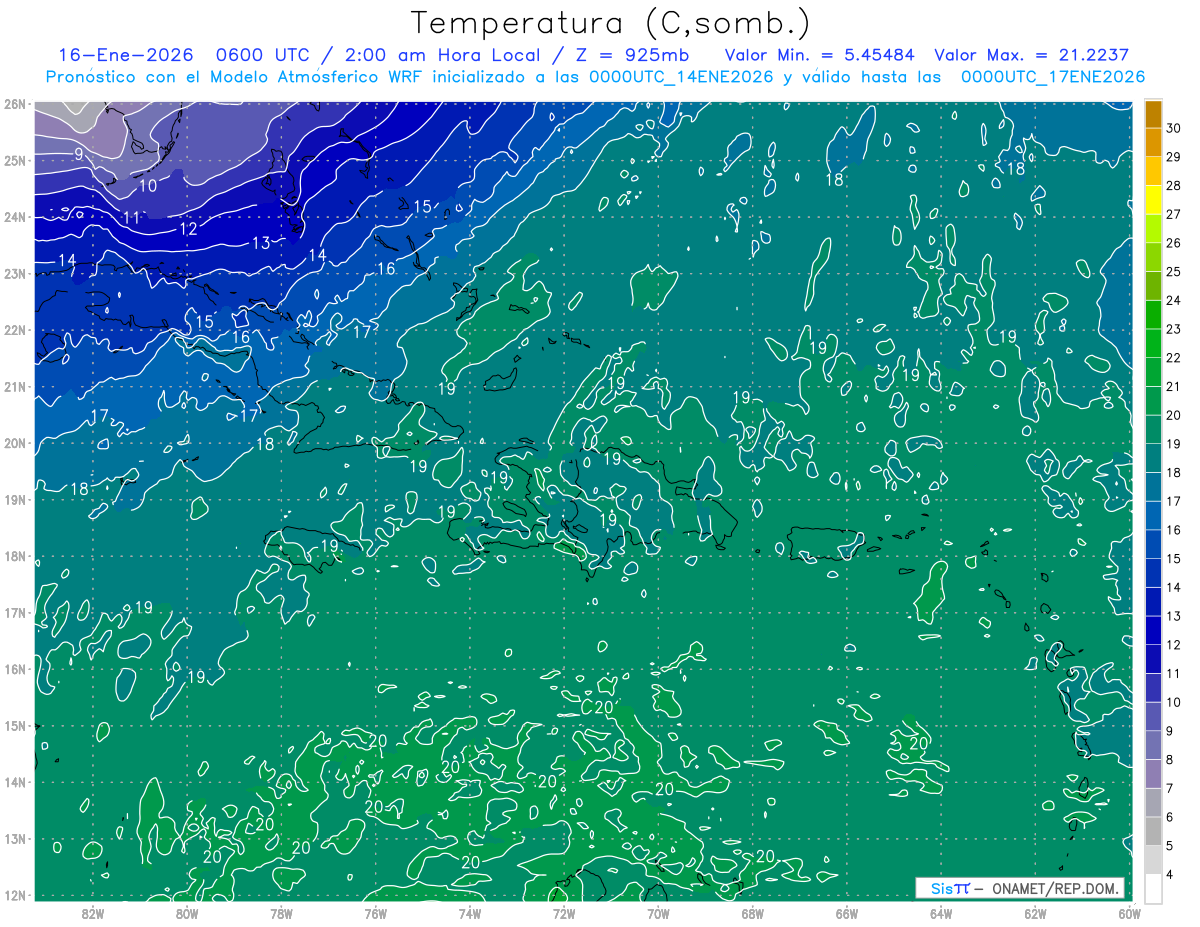This screenshot has width=1200, height=927.
Task: Click the '0000UTC_14ENE2026' initialization timestamp
Action: coord(682,77)
